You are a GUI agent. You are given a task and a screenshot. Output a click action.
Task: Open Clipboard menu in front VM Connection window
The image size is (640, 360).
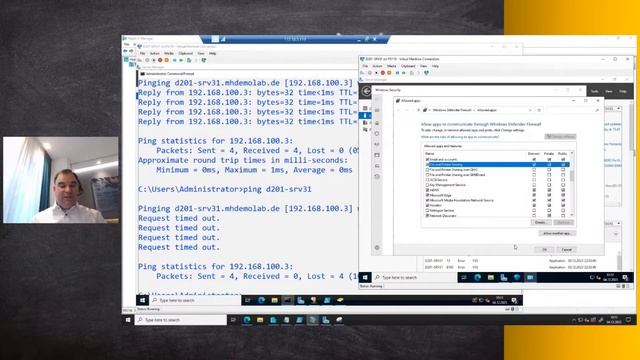point(408,66)
